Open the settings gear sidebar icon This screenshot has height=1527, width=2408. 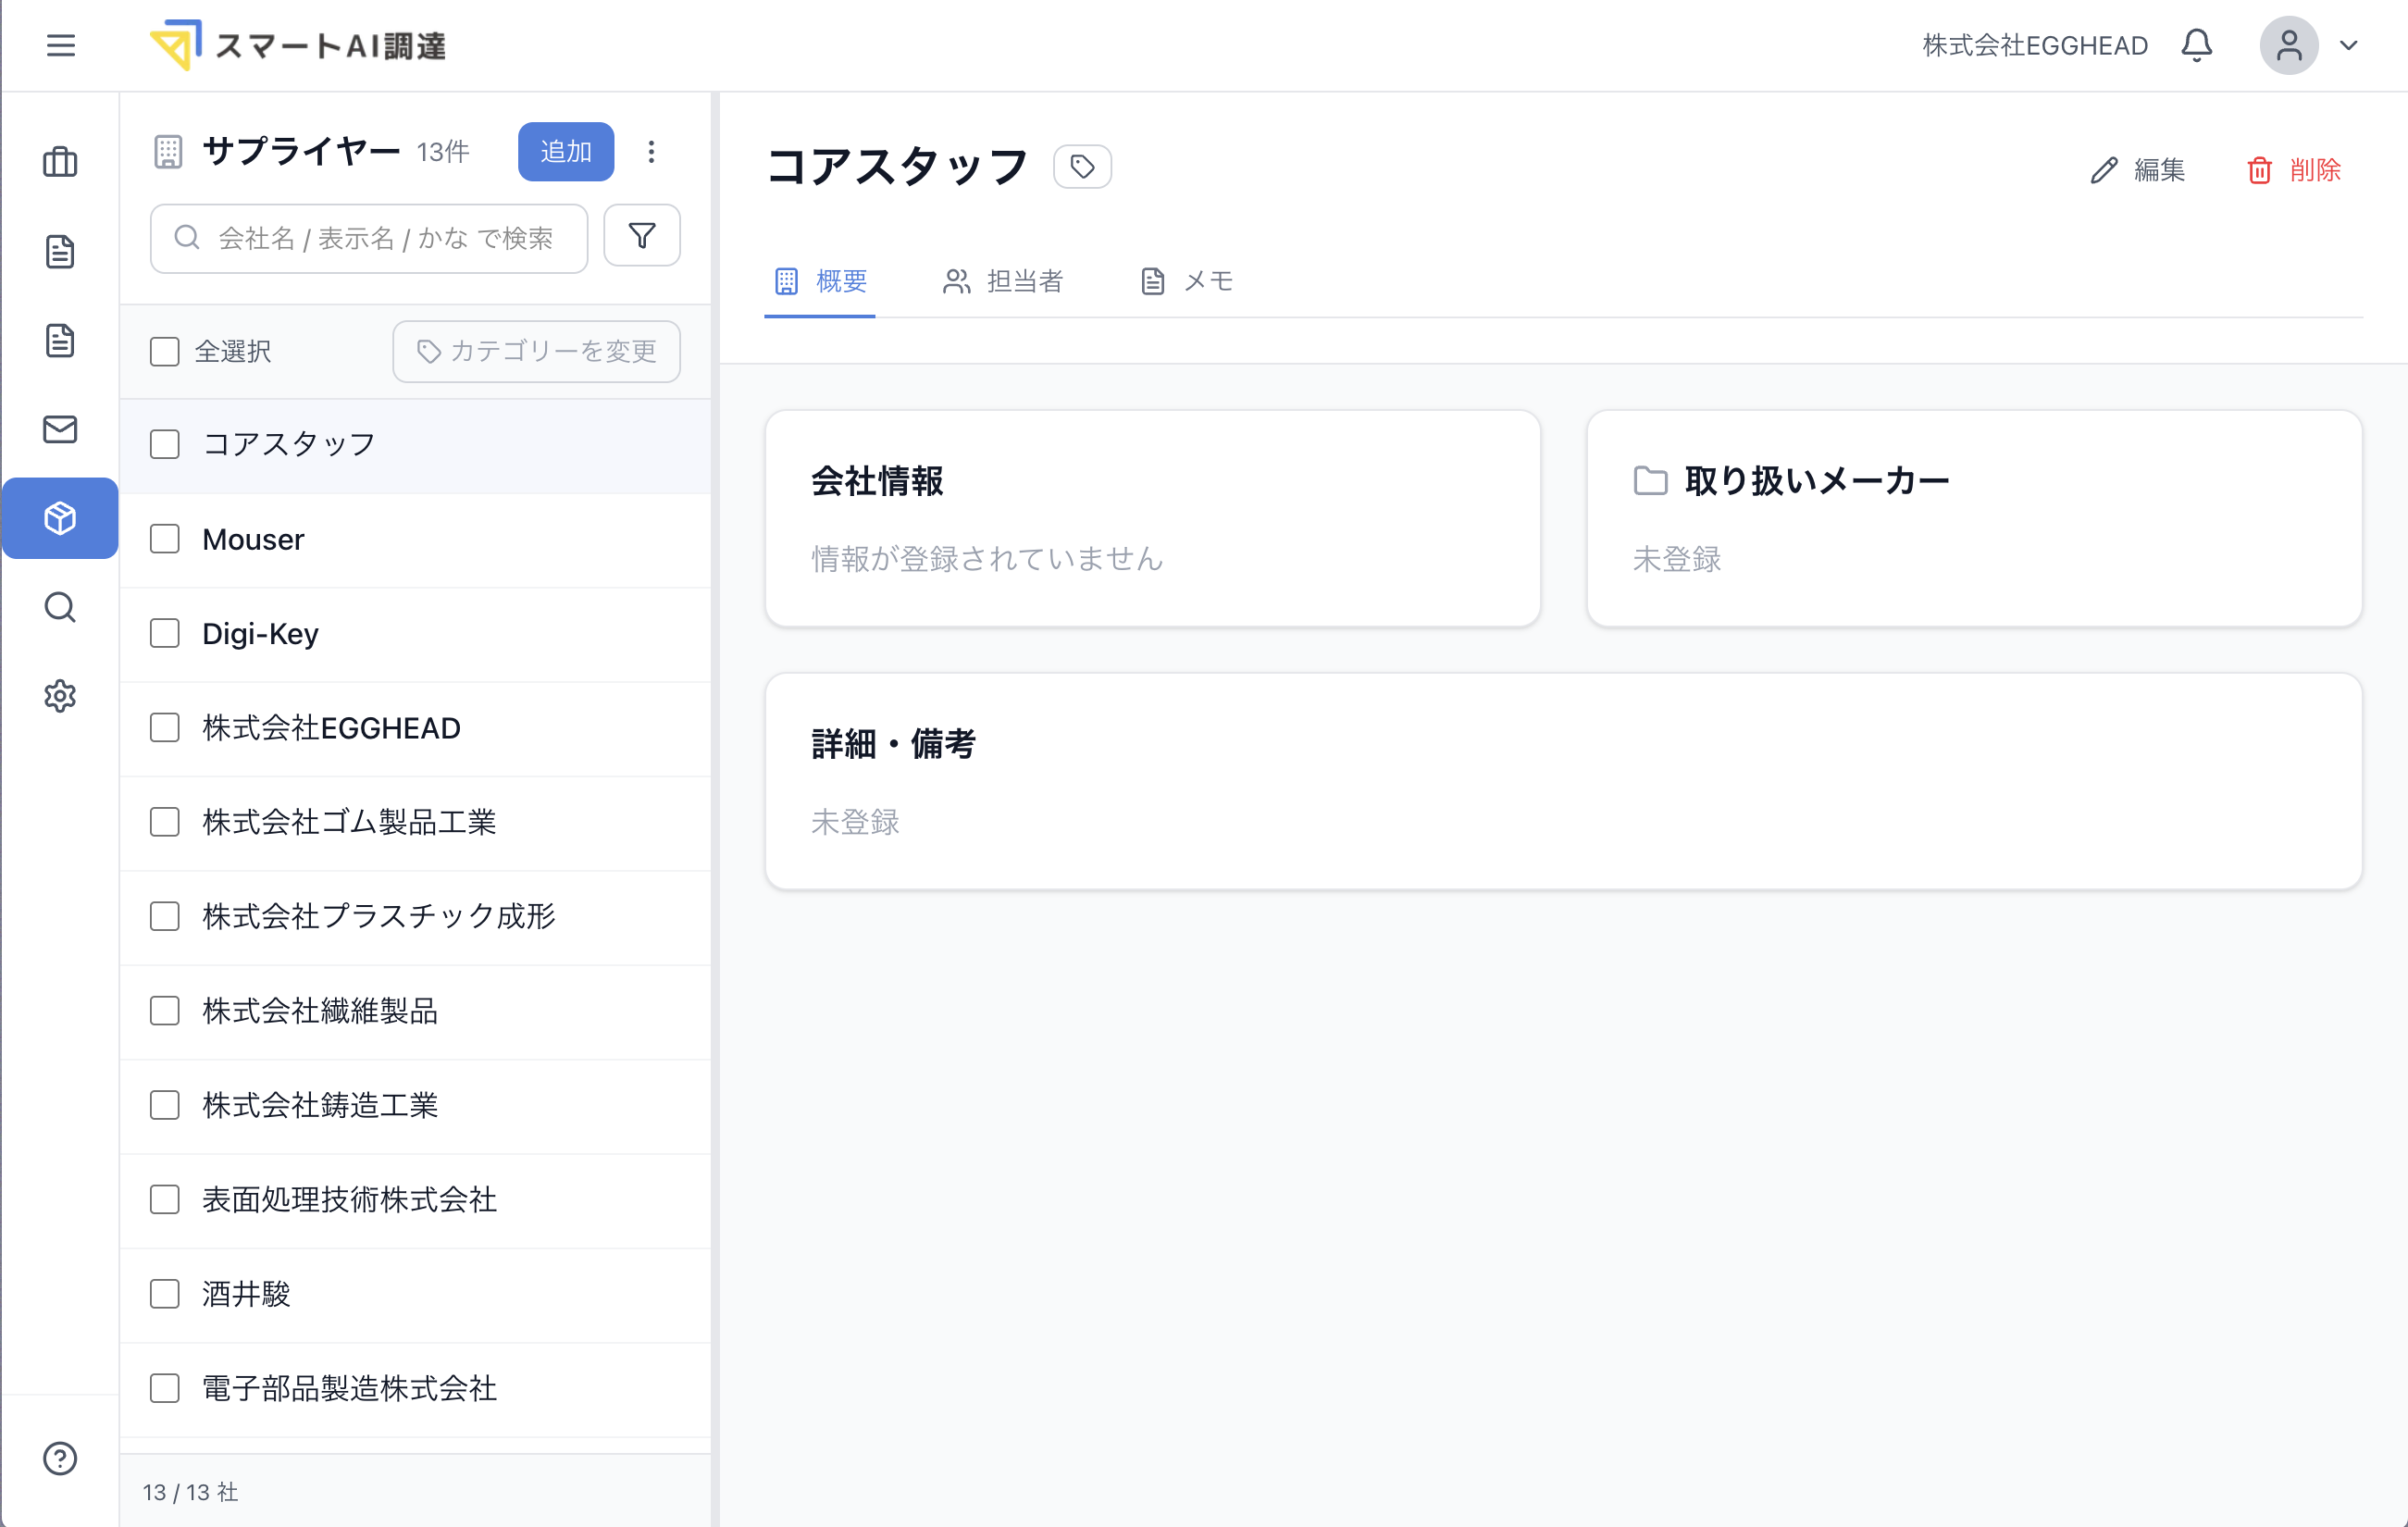pos(60,696)
